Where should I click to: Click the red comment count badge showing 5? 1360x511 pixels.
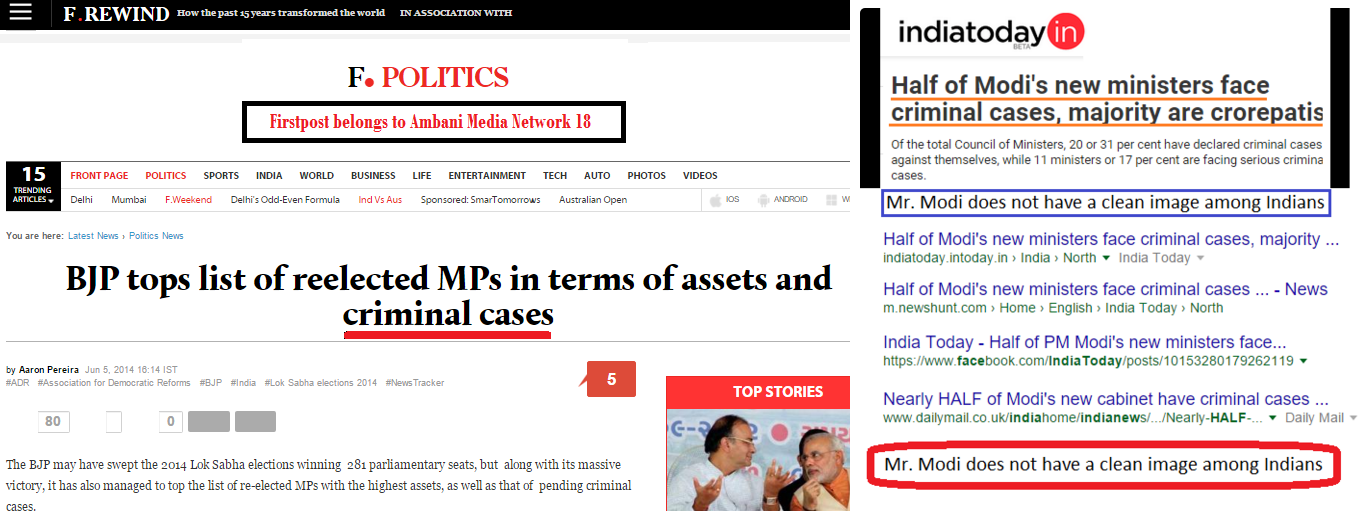(x=610, y=379)
